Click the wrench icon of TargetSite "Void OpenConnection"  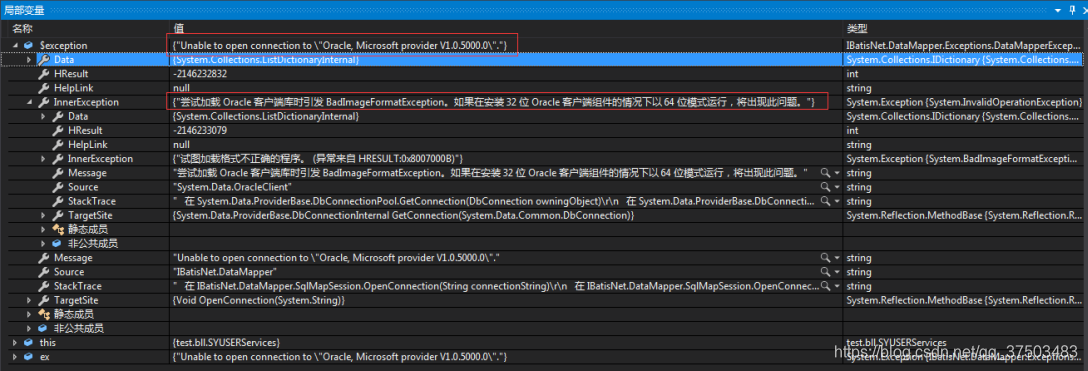[43, 300]
